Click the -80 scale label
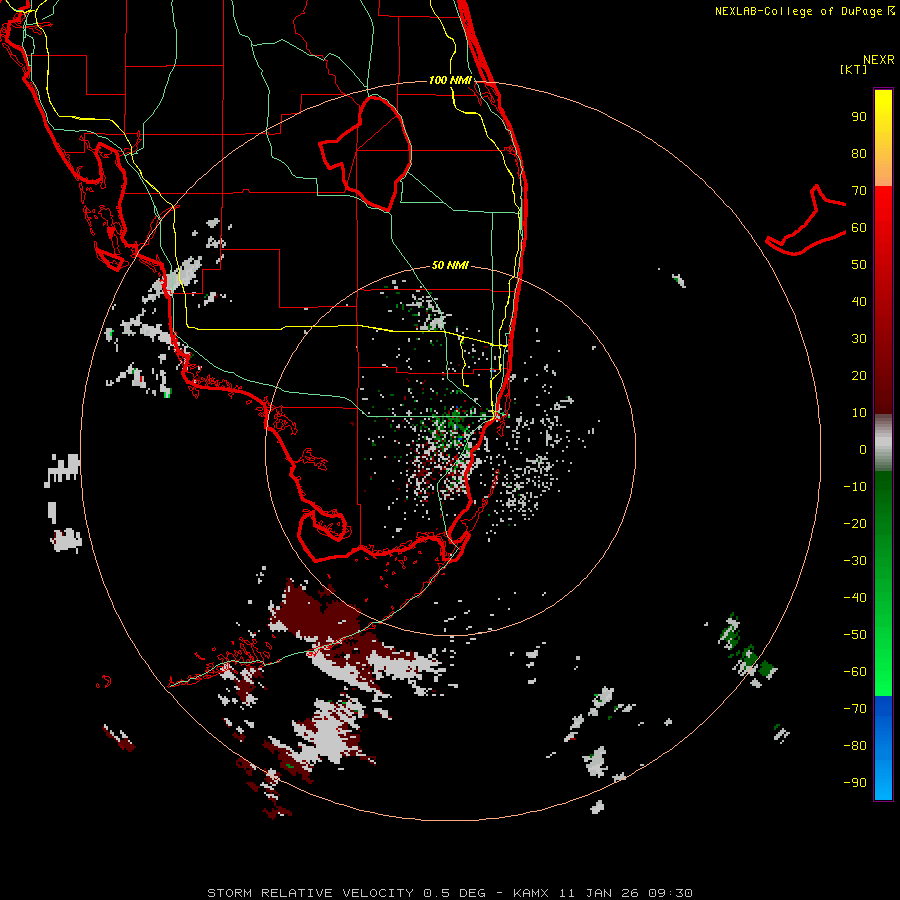 (855, 746)
